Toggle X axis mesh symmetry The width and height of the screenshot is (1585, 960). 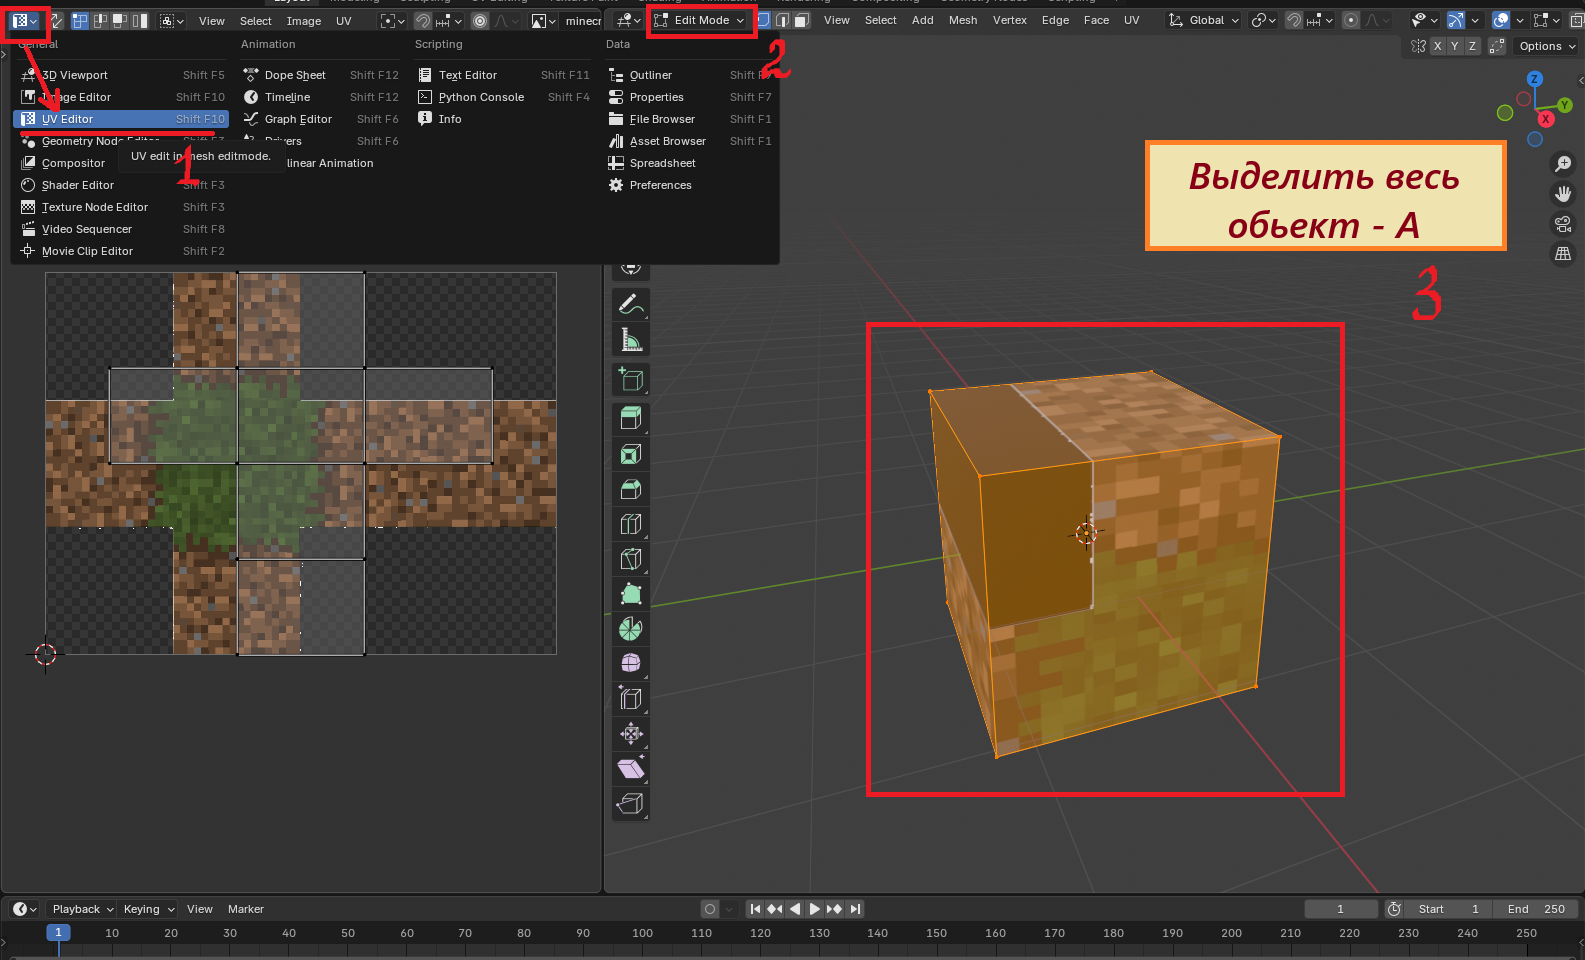[1438, 46]
